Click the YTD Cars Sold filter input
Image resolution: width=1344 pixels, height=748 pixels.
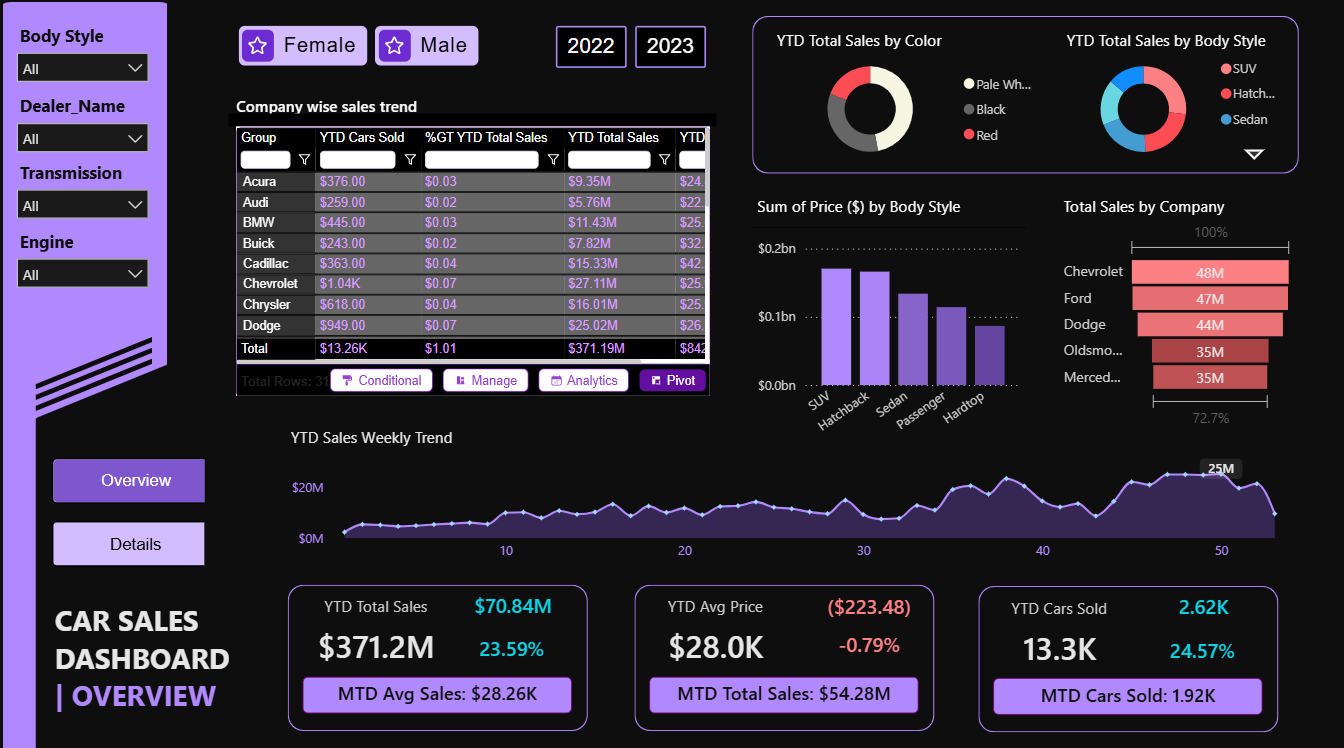click(x=358, y=159)
